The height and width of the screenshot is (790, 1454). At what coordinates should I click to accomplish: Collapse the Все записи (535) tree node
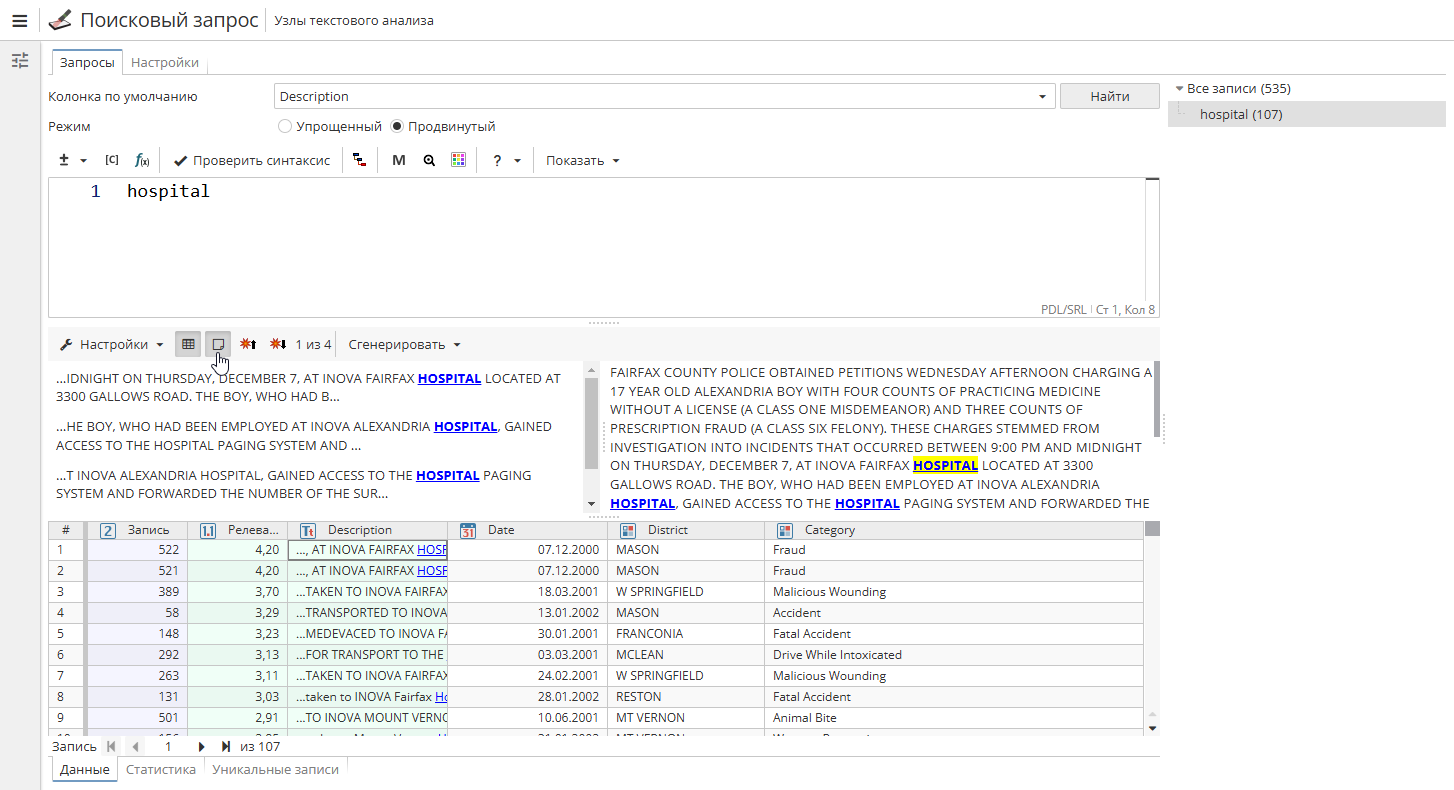coord(1180,89)
